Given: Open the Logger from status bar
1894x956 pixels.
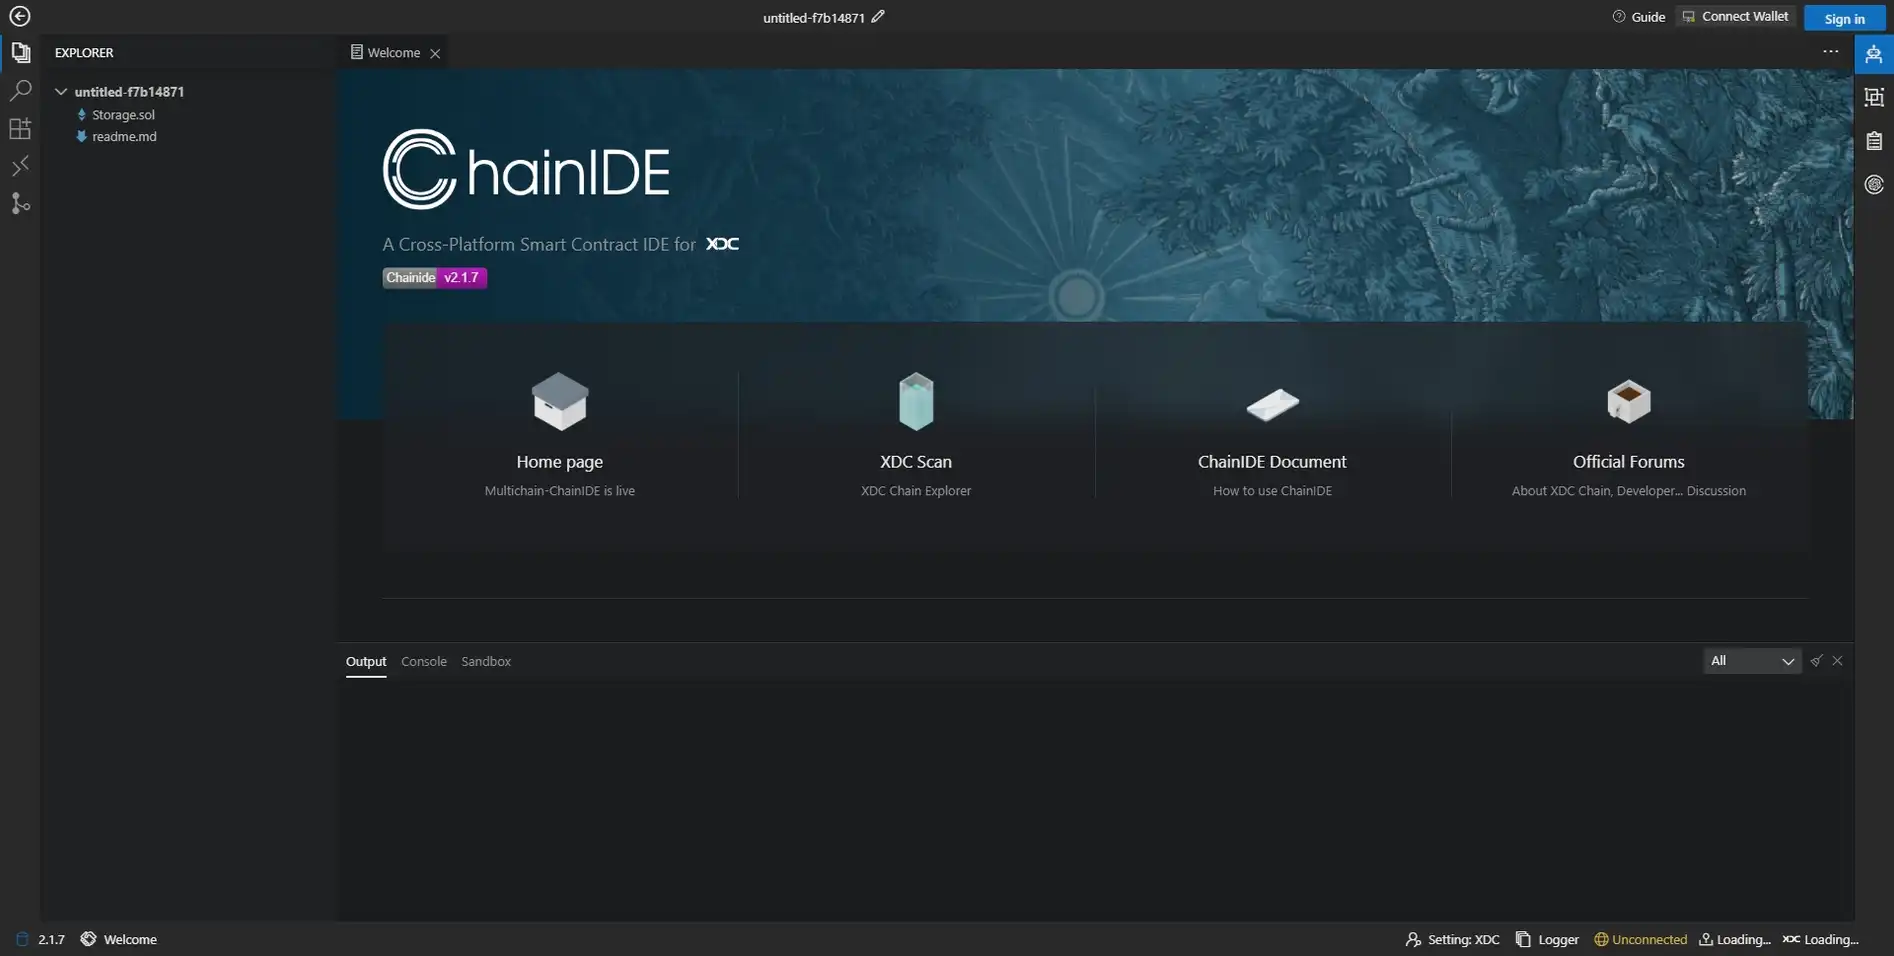Looking at the screenshot, I should tap(1547, 940).
